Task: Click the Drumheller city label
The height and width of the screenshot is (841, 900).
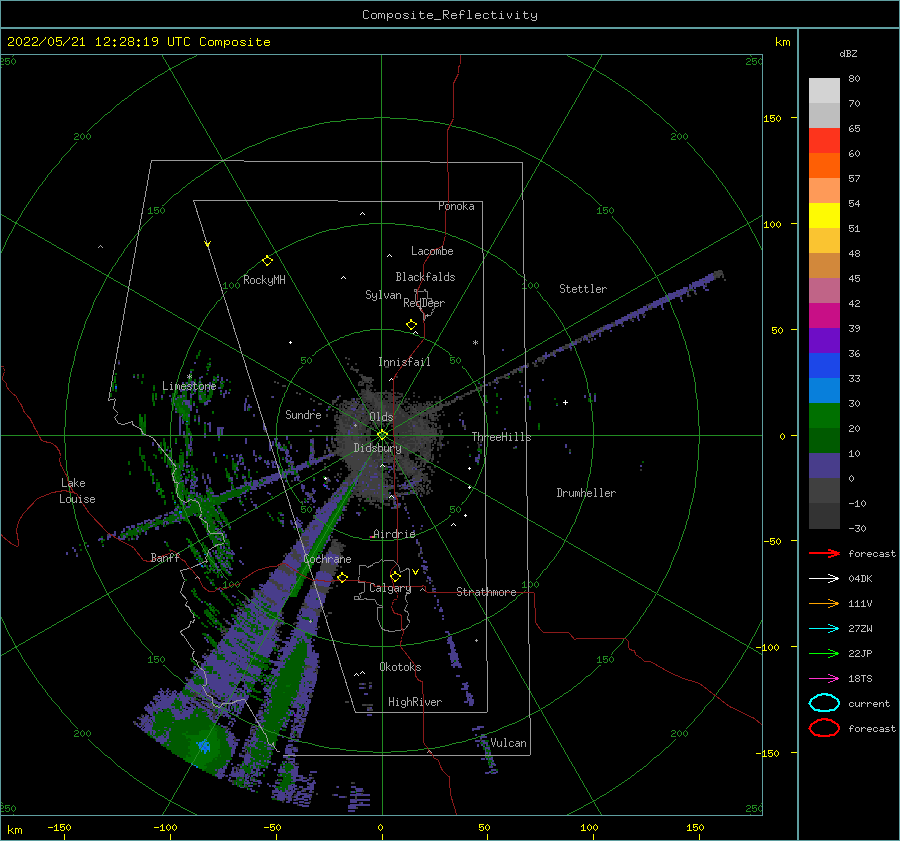Action: click(586, 493)
